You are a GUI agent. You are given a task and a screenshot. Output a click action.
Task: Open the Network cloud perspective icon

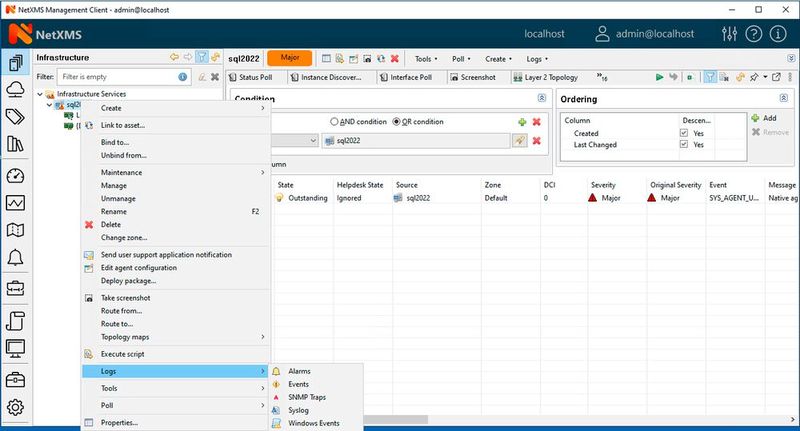(15, 90)
